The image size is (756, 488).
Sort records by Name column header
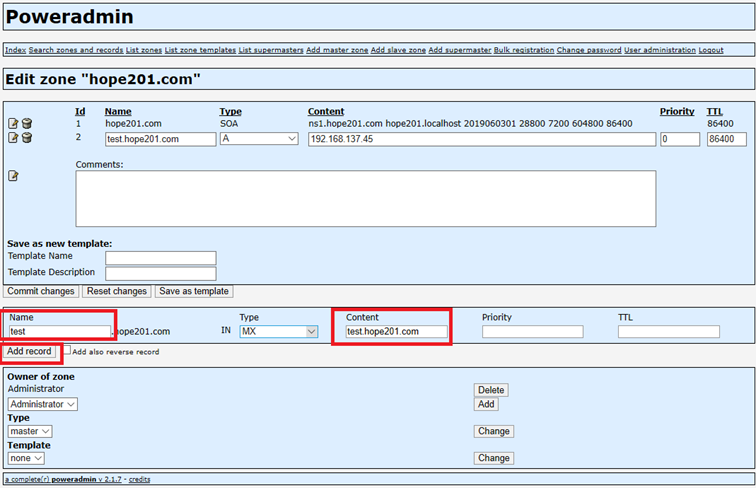[x=118, y=111]
